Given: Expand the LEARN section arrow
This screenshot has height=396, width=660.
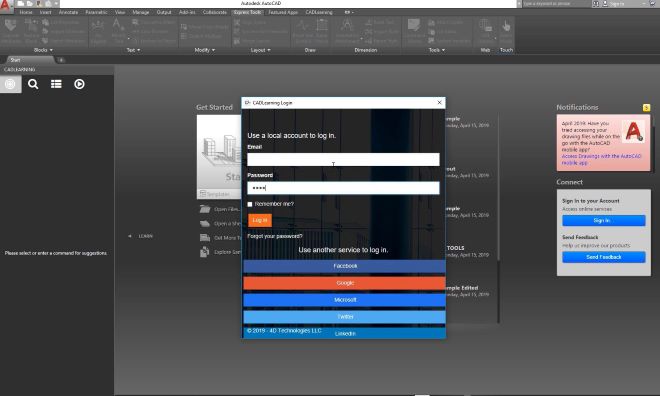Looking at the screenshot, I should (130, 236).
